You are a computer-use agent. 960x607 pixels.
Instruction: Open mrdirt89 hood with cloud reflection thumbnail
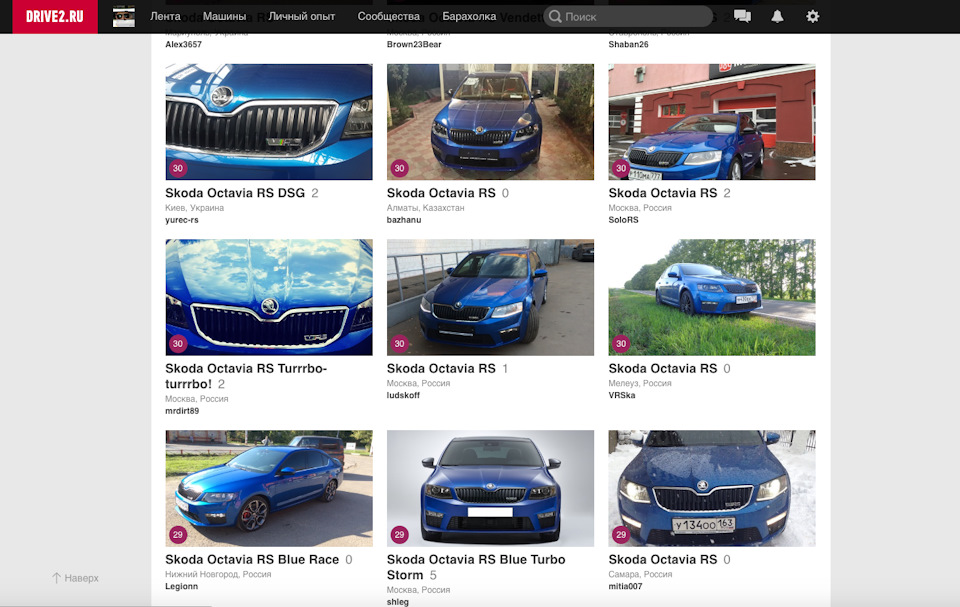(269, 297)
